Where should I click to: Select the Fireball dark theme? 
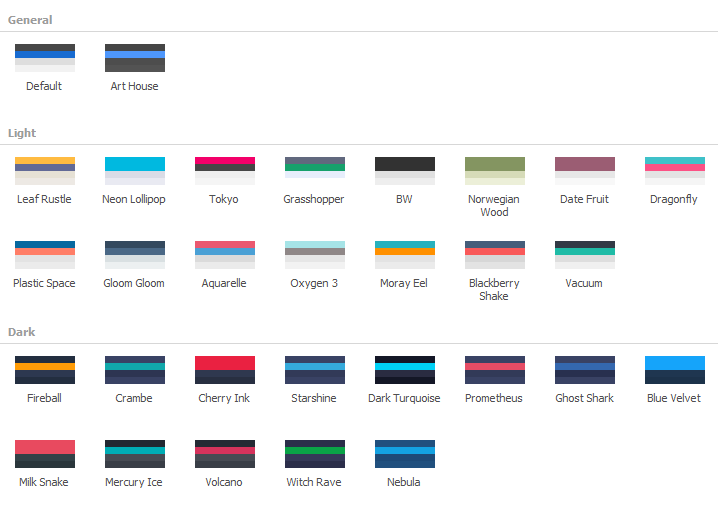tap(44, 370)
